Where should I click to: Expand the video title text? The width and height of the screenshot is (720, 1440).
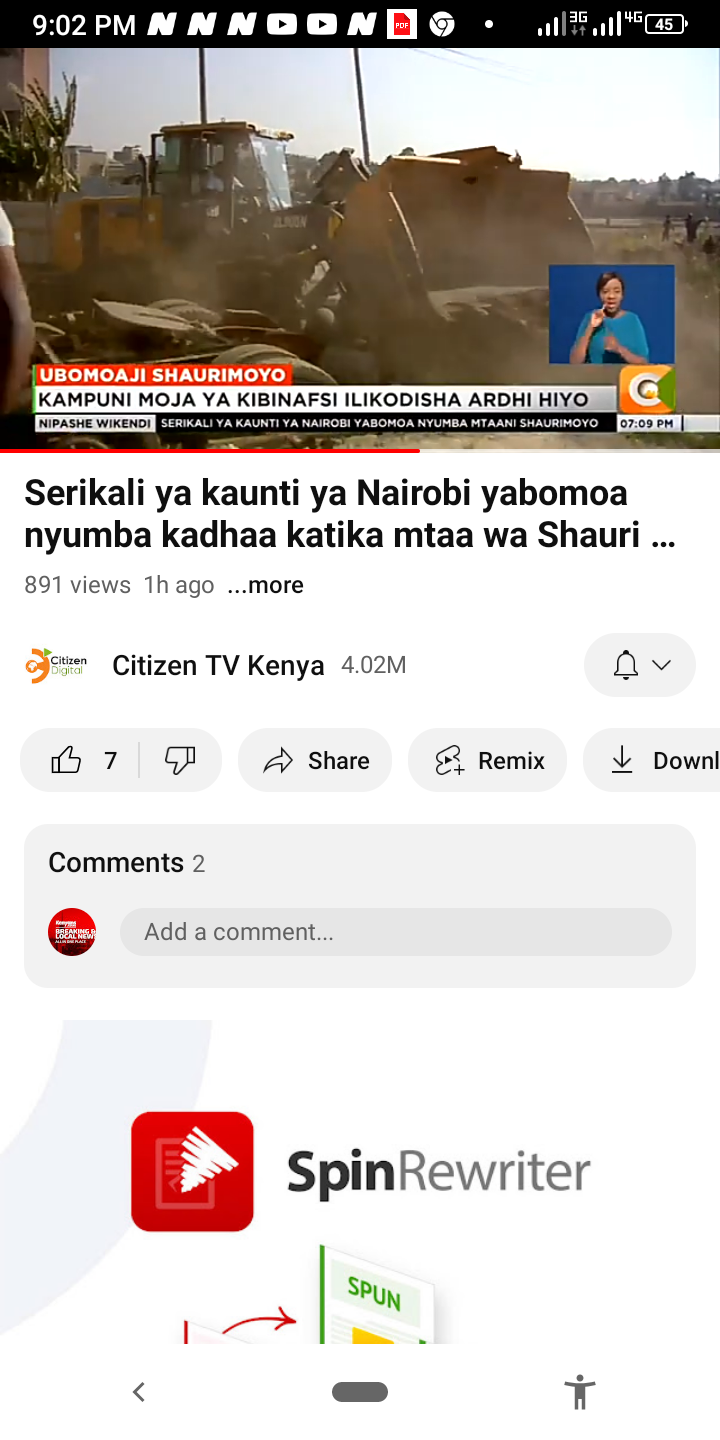tap(350, 514)
